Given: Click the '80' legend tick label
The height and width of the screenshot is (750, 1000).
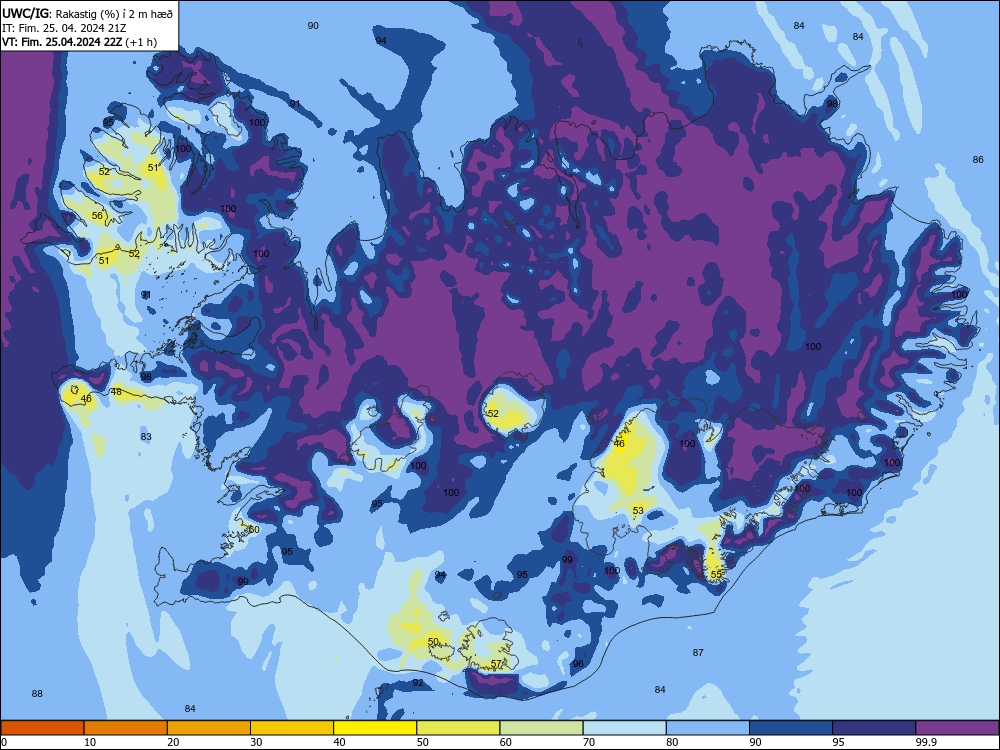Looking at the screenshot, I should [672, 742].
